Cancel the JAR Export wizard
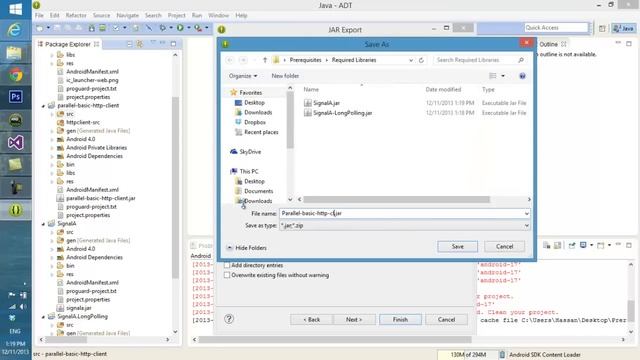The image size is (640, 360). tap(446, 319)
